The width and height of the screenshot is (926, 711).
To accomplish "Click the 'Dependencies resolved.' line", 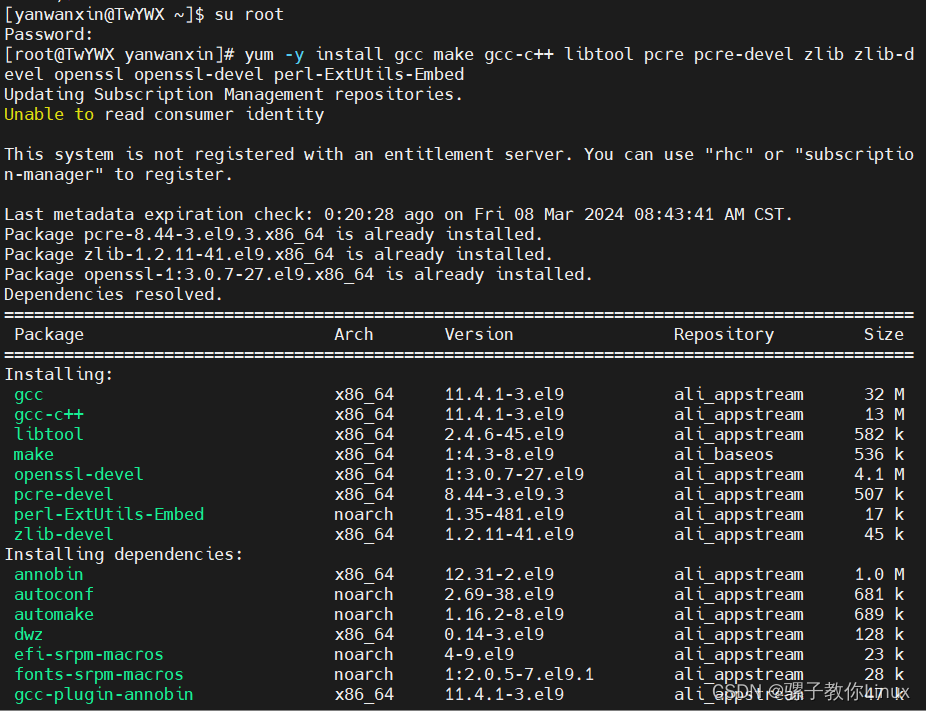I will [113, 294].
